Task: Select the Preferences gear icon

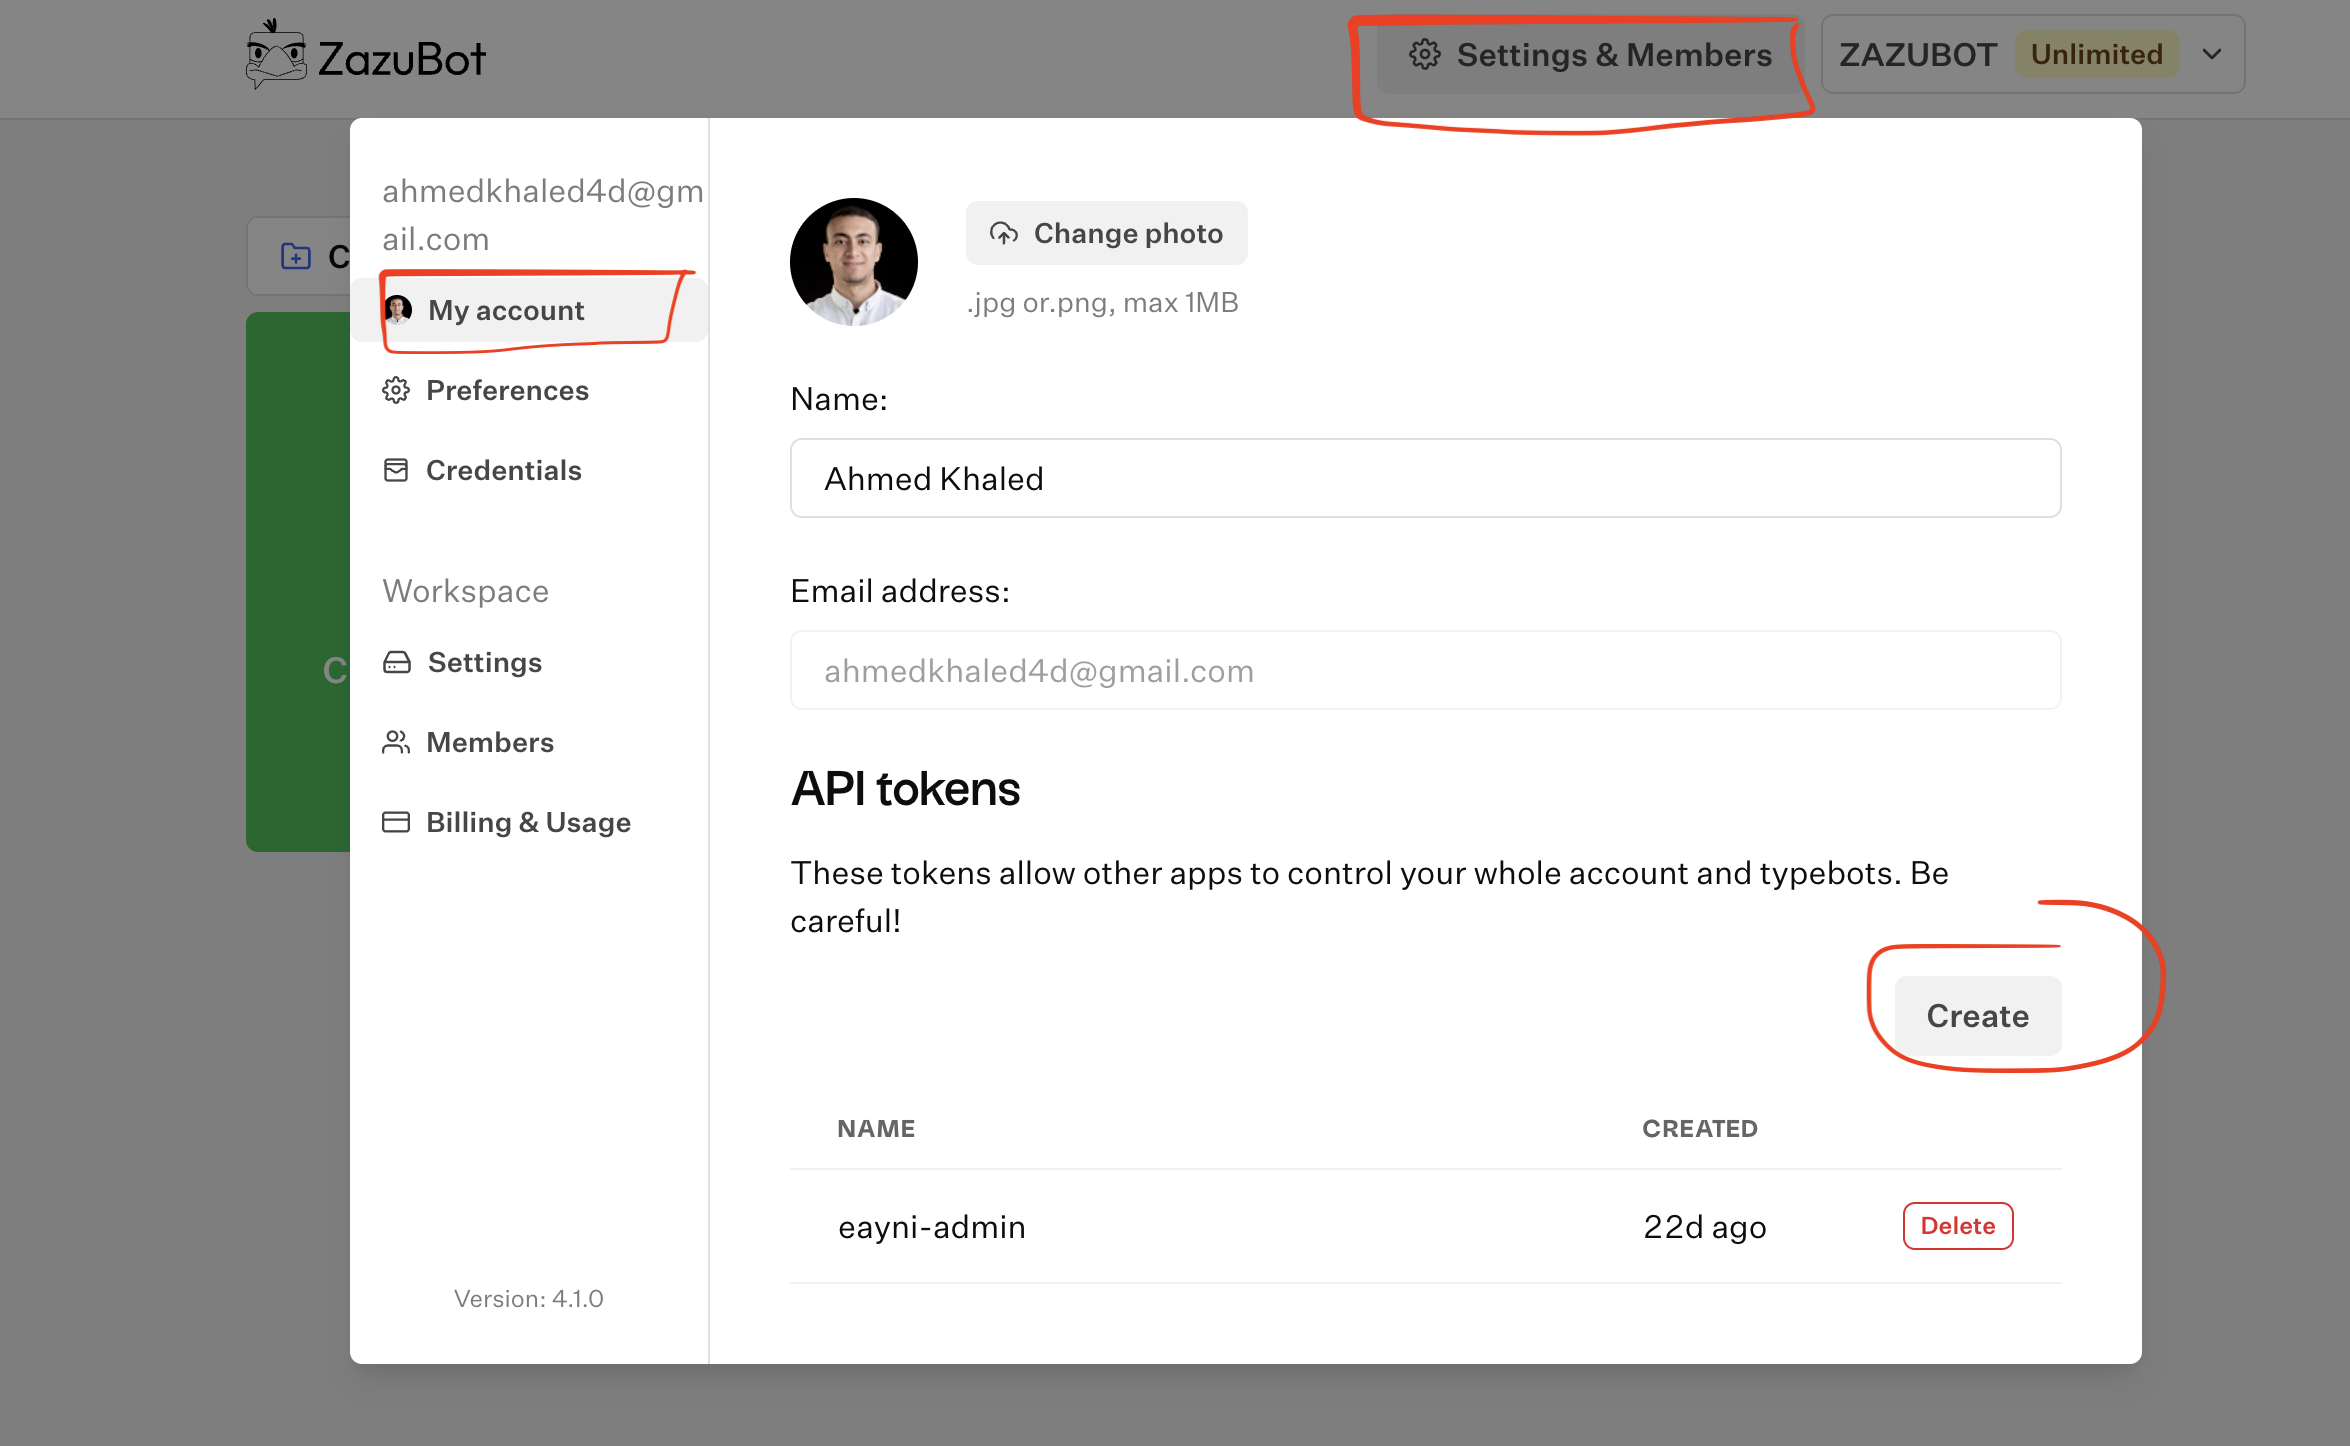Action: click(x=396, y=390)
